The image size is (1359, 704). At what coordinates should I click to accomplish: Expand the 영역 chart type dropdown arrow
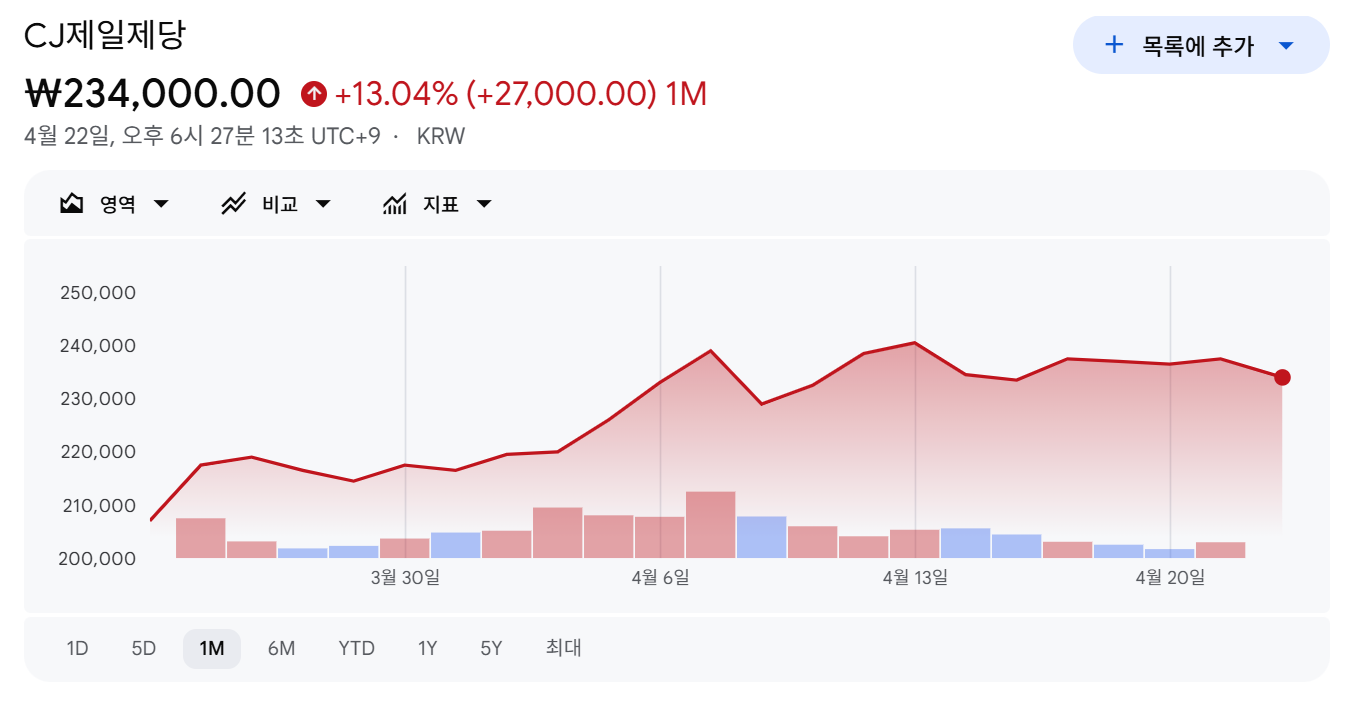tap(160, 204)
